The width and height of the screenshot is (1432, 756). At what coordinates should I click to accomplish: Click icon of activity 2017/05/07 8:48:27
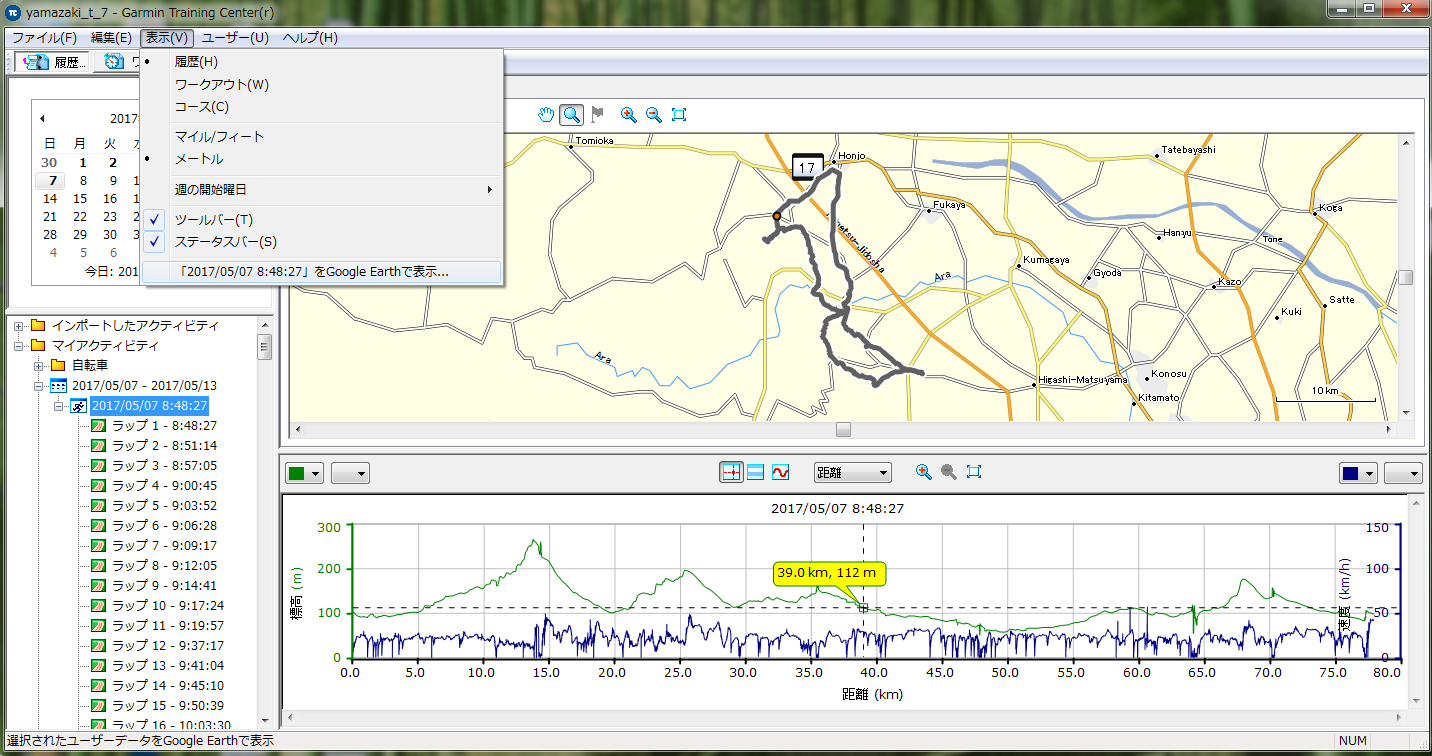(78, 406)
